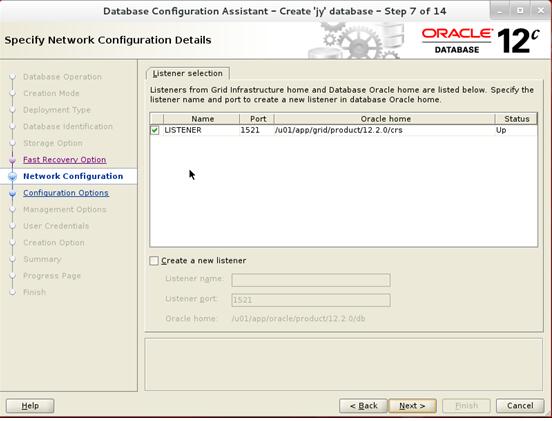Click the Listener port field showing 1521
This screenshot has height=421, width=552.
(311, 300)
